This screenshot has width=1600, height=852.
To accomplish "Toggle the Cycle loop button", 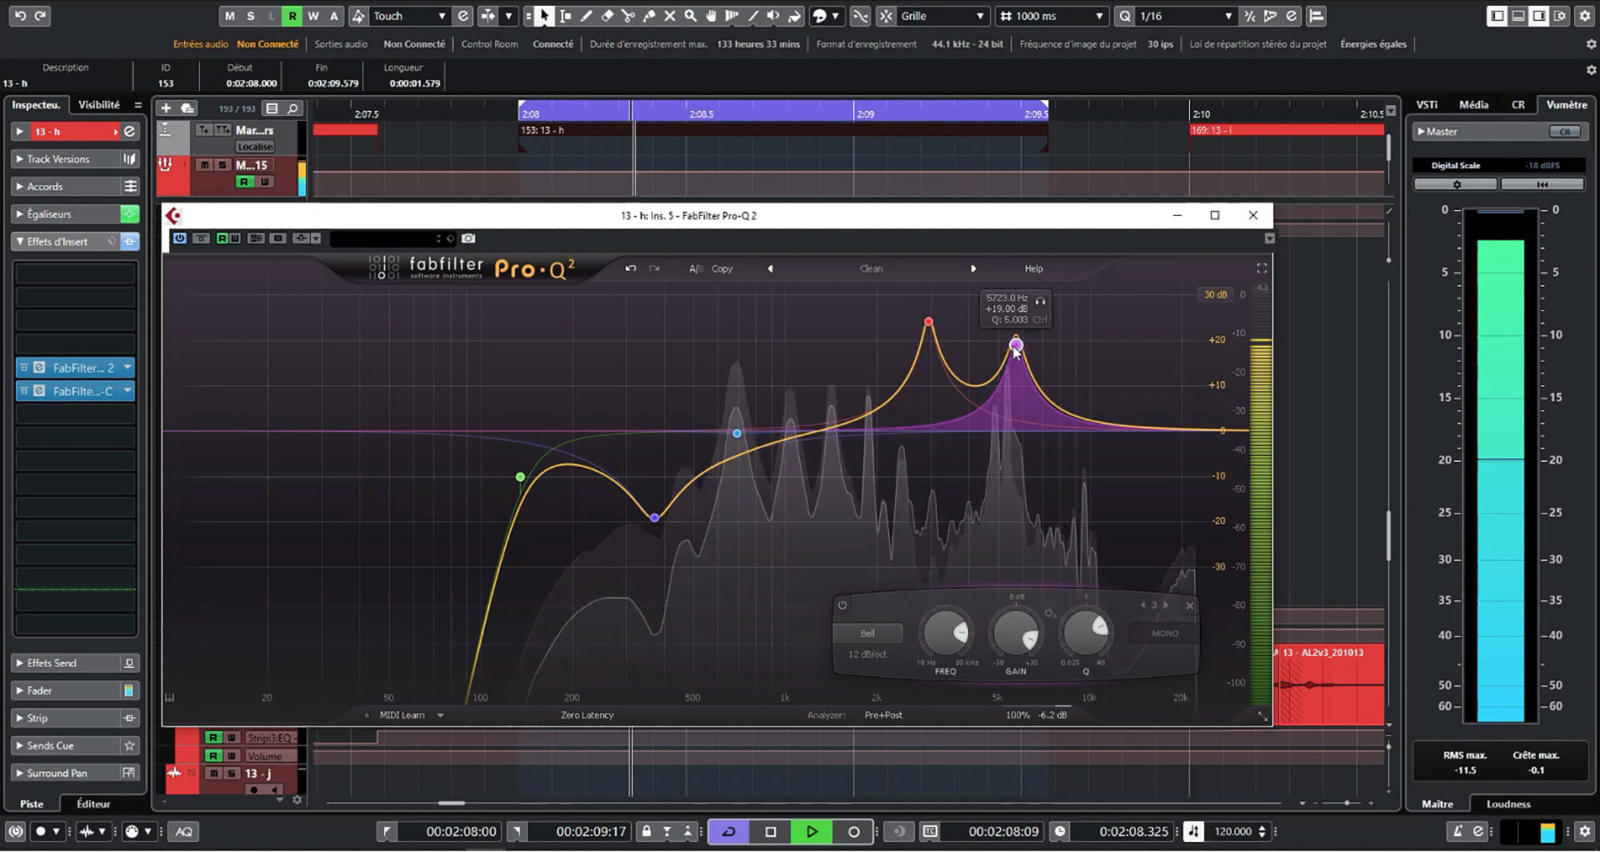I will point(729,831).
